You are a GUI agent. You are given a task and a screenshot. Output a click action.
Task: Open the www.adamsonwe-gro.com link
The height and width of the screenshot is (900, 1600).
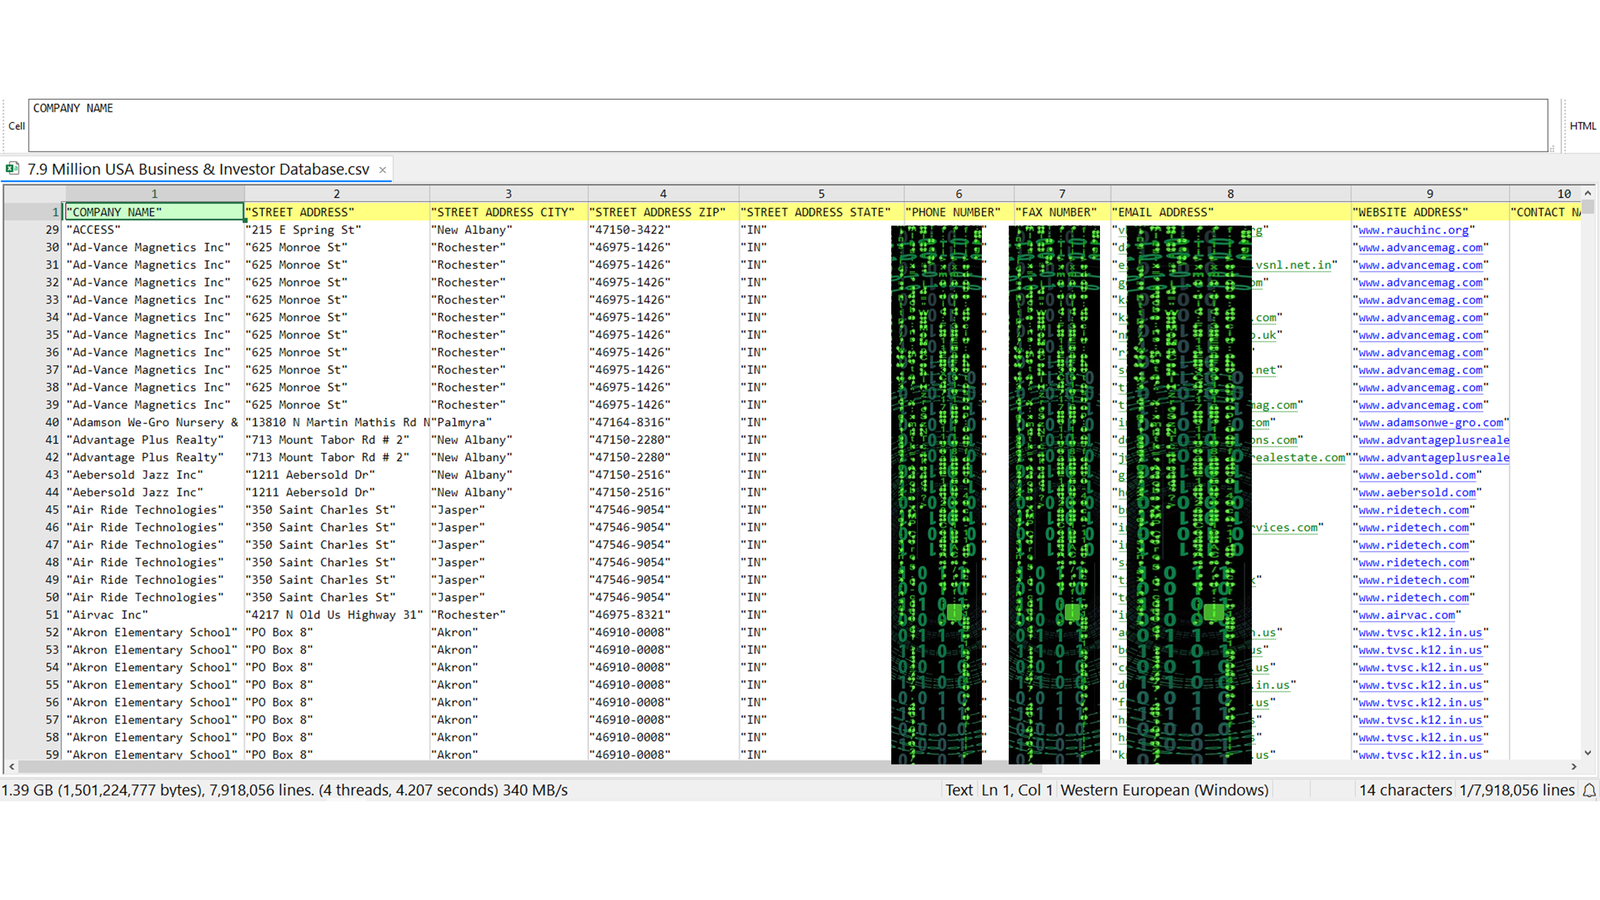1430,423
